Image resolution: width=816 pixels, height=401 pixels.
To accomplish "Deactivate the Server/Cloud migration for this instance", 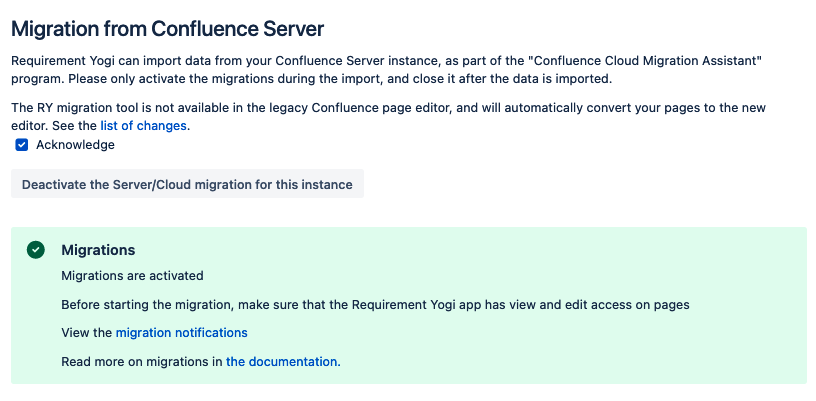I will 187,184.
